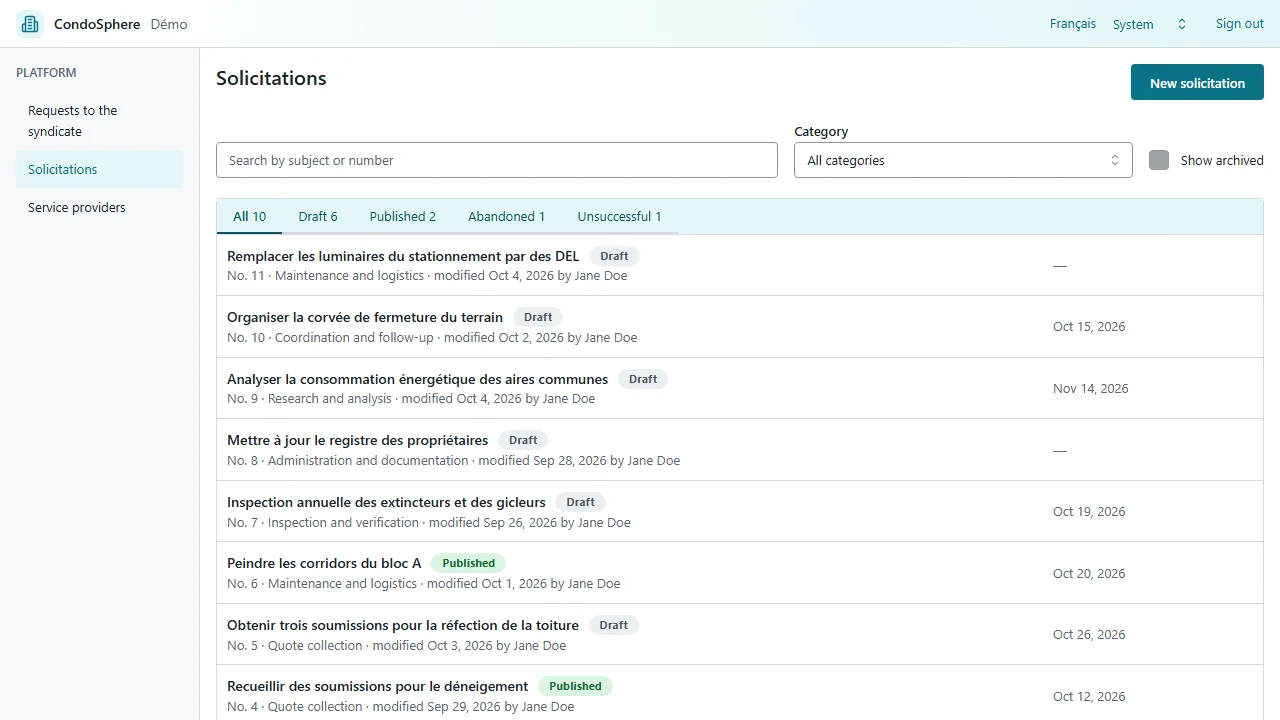This screenshot has height=720, width=1280.
Task: Open 'Analyser la consommation énergétique des aires communes'
Action: click(x=417, y=379)
